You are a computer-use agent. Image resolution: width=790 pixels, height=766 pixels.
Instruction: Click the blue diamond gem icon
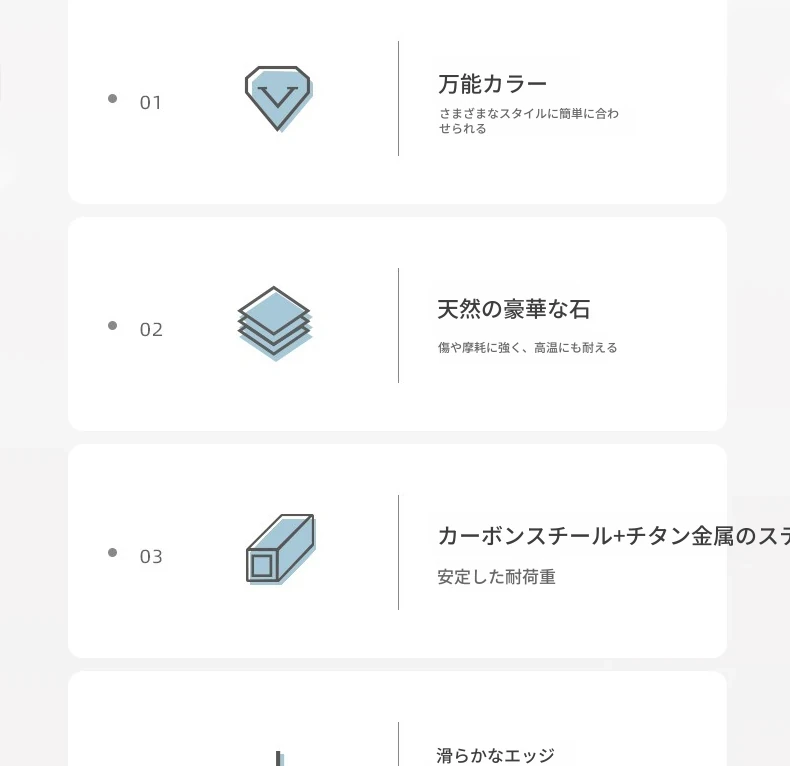click(278, 98)
